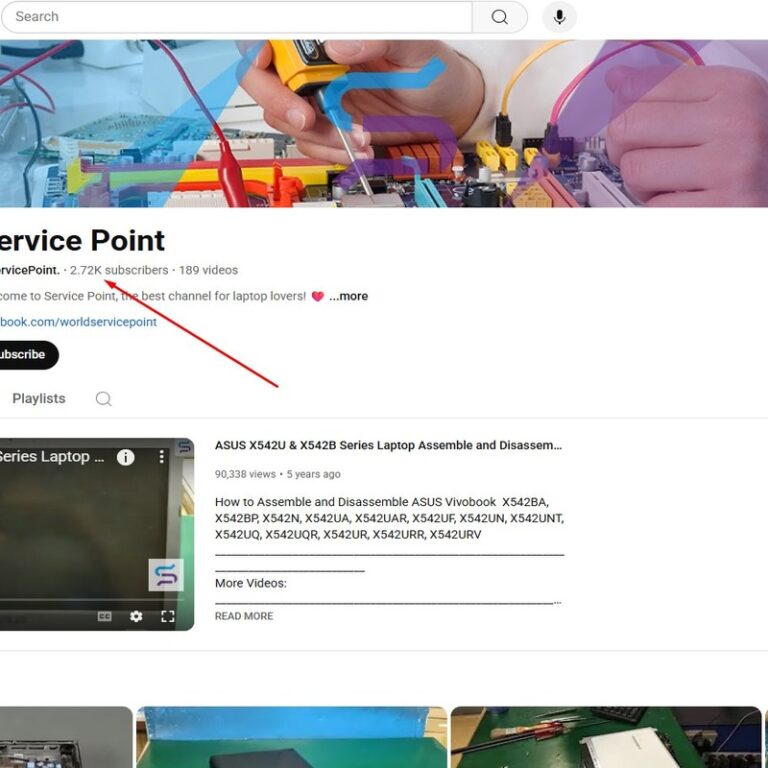
Task: Click the magnifier search button
Action: pyautogui.click(x=499, y=17)
